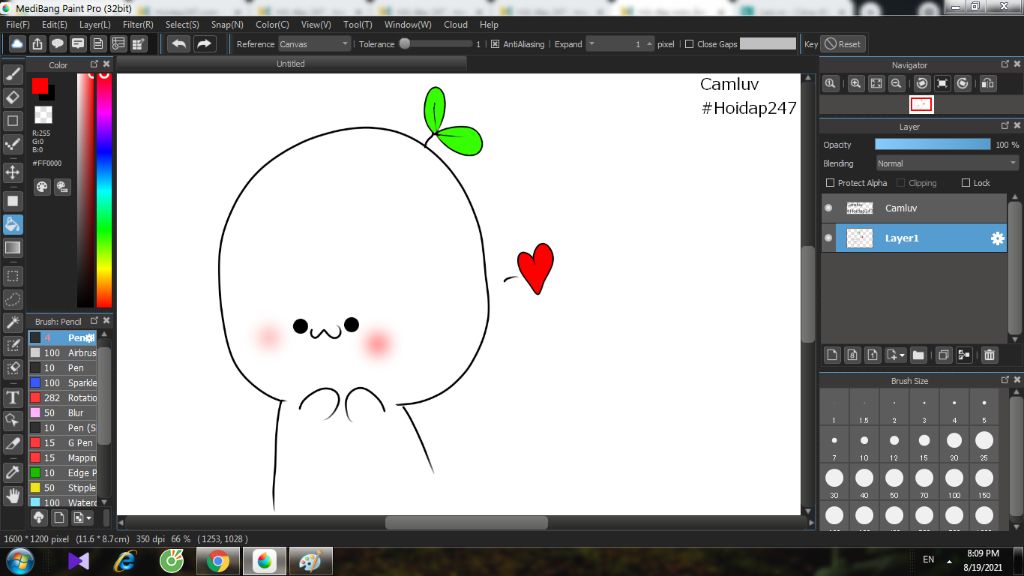Hide the Layer1 layer

[x=829, y=238]
